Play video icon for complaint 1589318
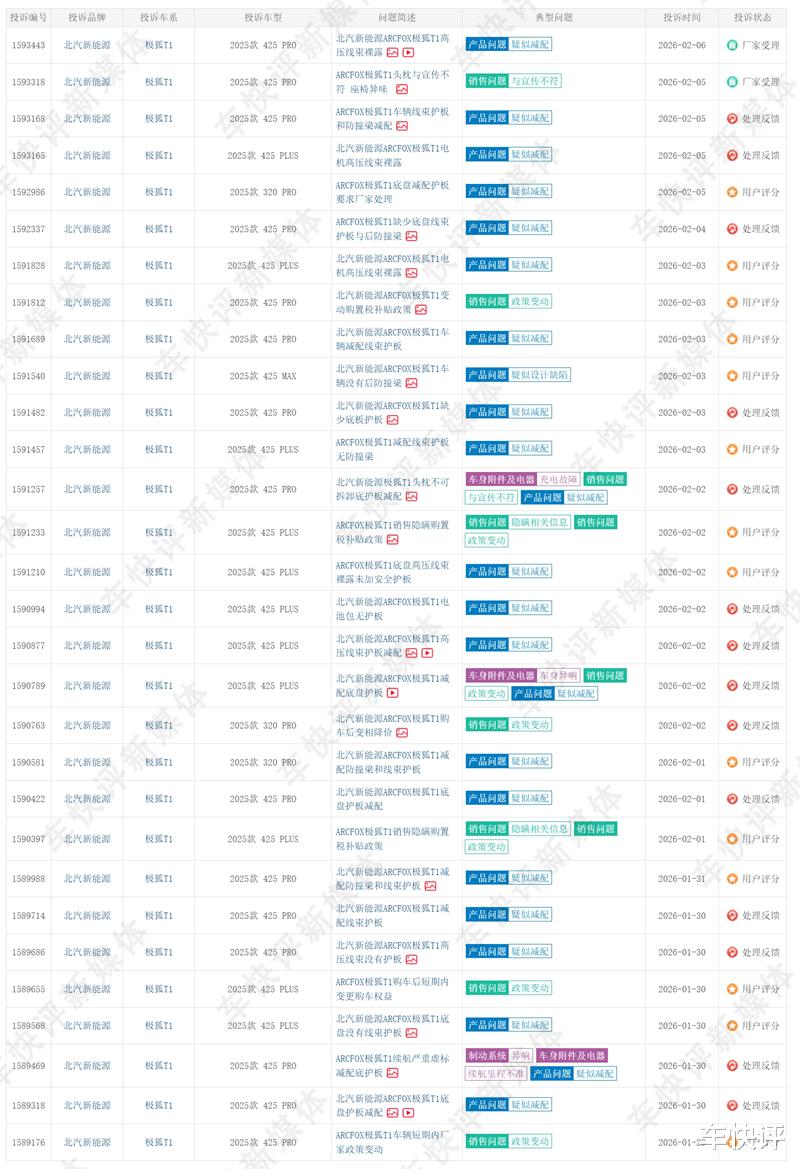Image resolution: width=800 pixels, height=1169 pixels. tap(409, 1113)
